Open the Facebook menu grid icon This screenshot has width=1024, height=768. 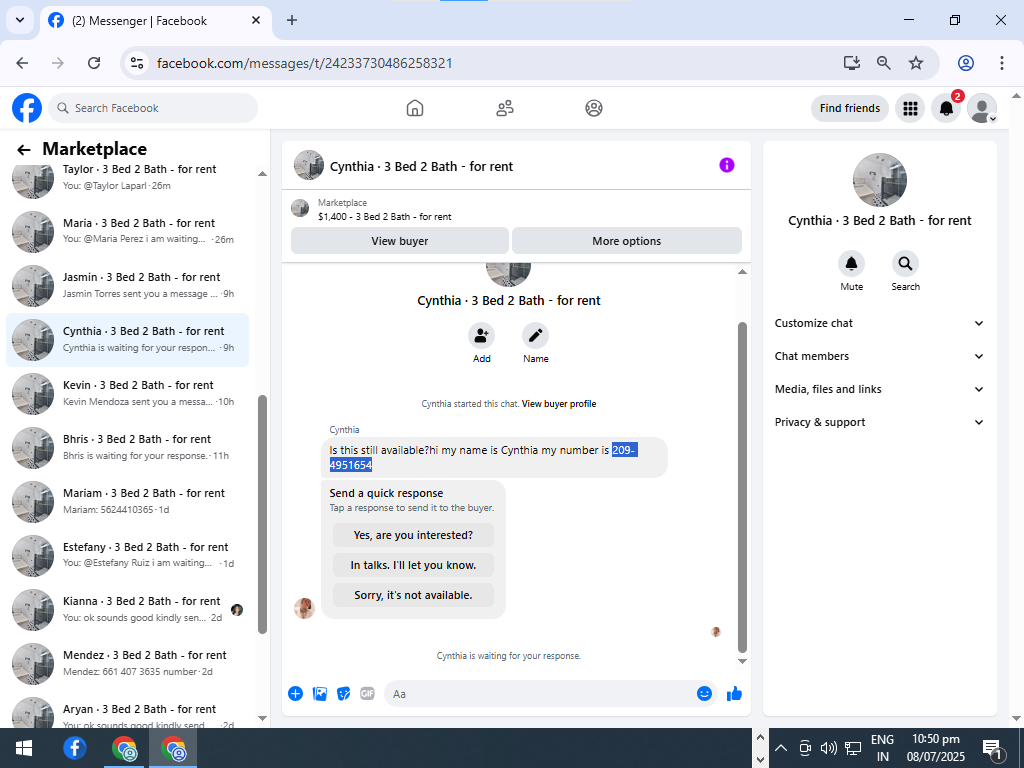pyautogui.click(x=910, y=108)
